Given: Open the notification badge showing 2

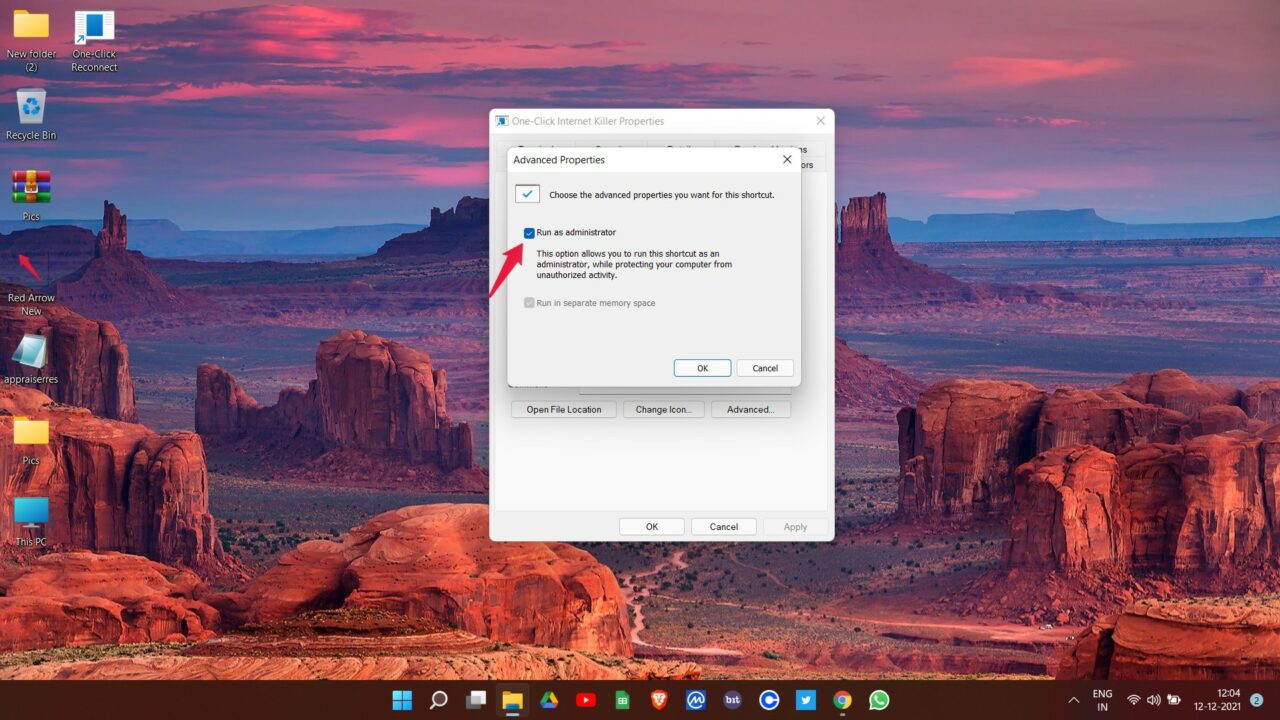Looking at the screenshot, I should point(1256,700).
